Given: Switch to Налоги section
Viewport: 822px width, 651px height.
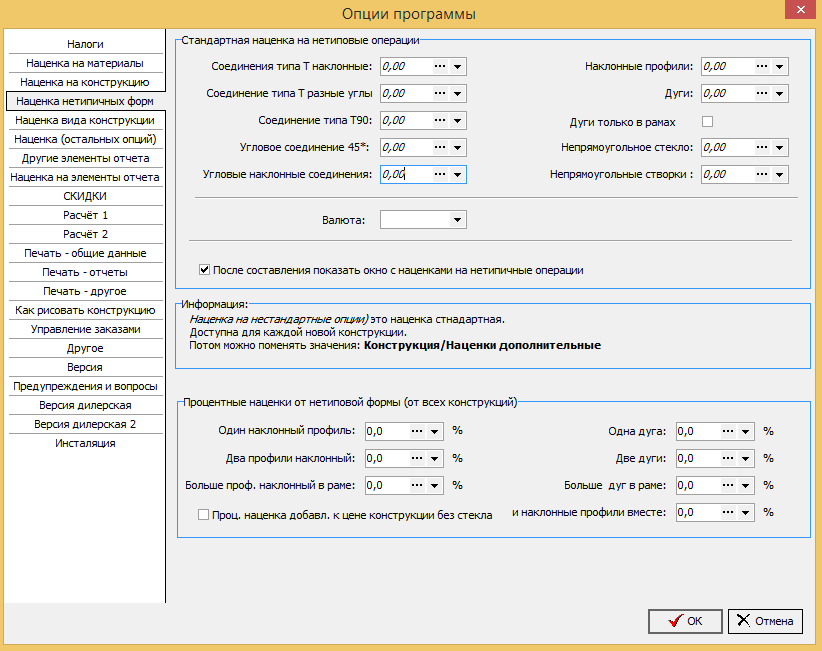Looking at the screenshot, I should (x=85, y=45).
